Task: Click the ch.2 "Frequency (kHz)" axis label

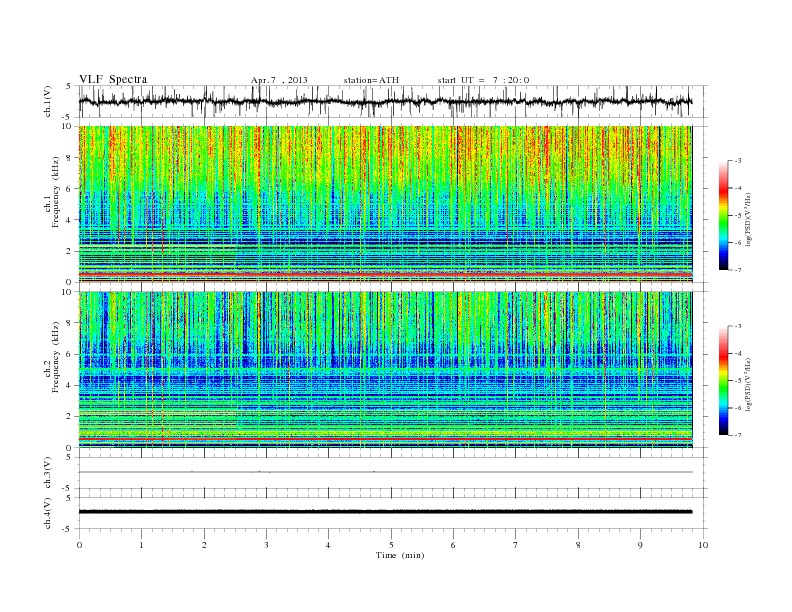Action: pos(56,356)
